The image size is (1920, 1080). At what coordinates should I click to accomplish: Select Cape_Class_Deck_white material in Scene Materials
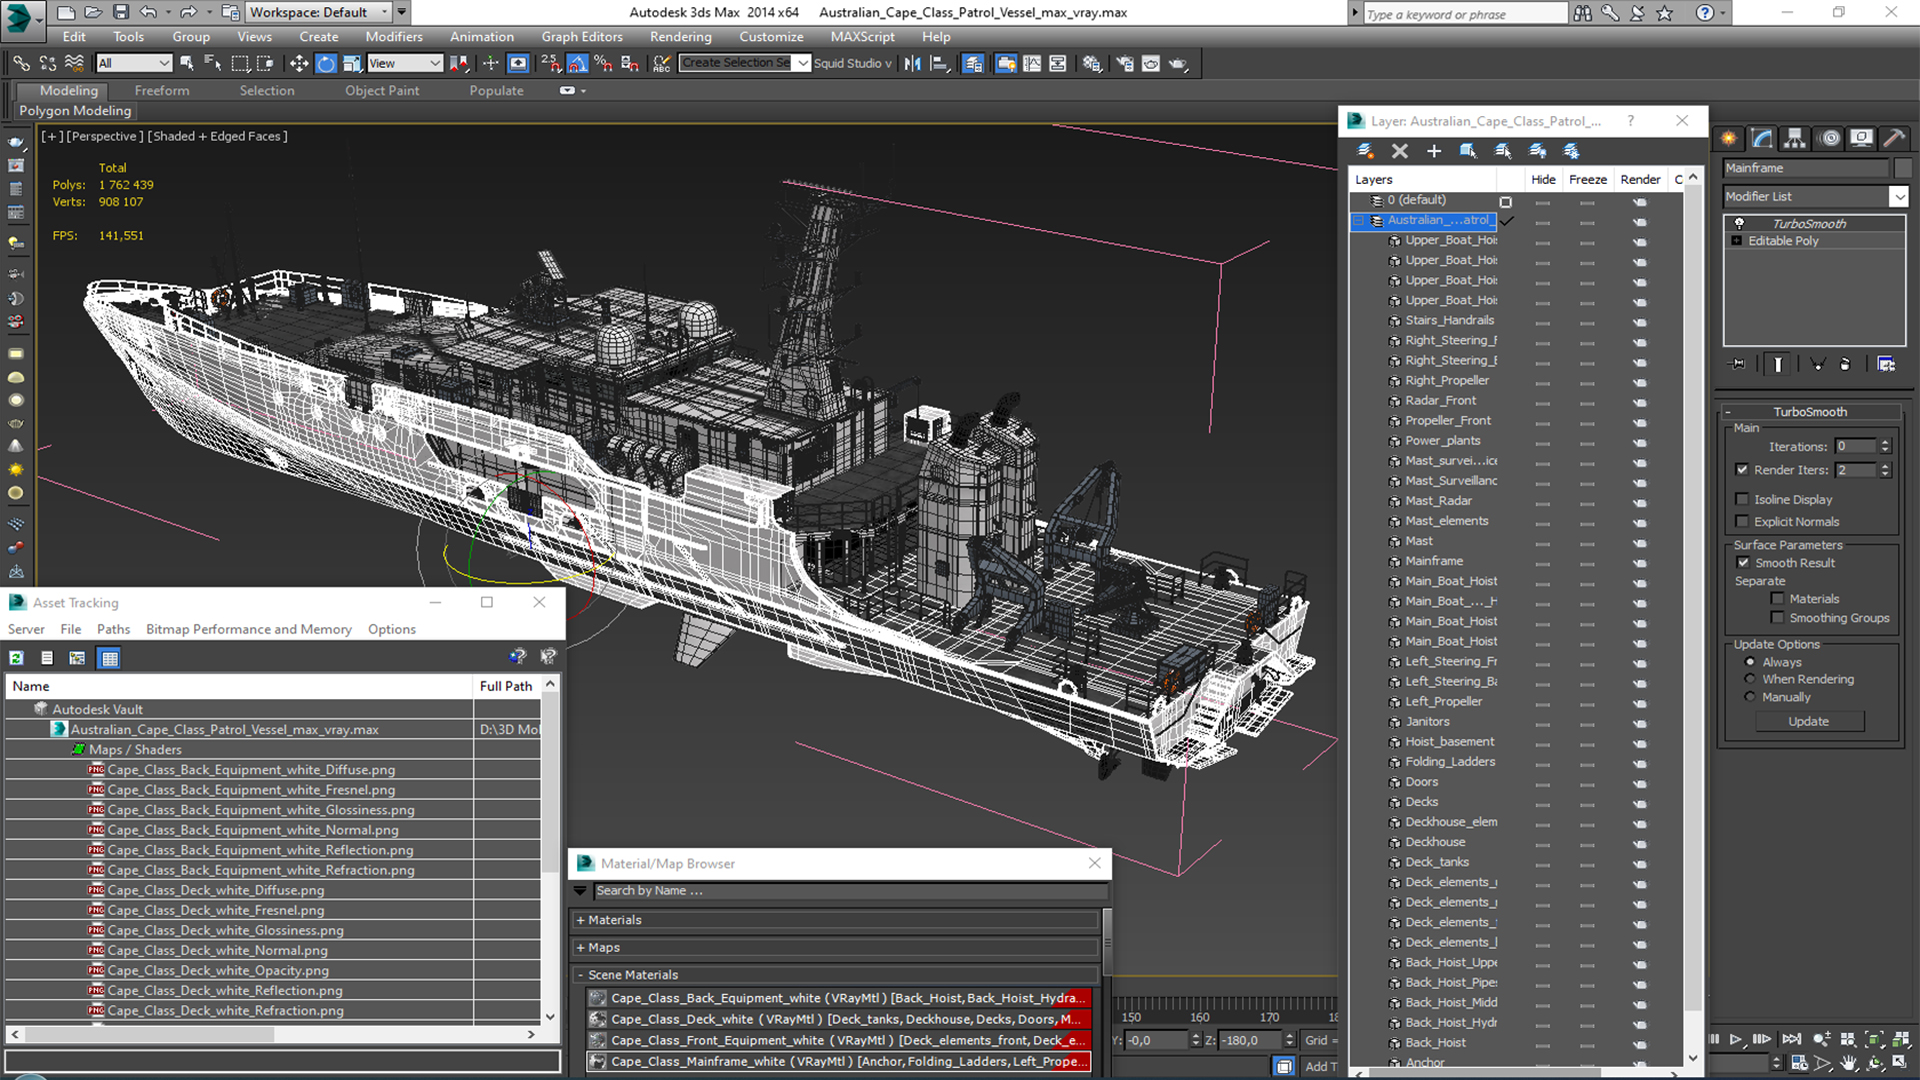[839, 1019]
